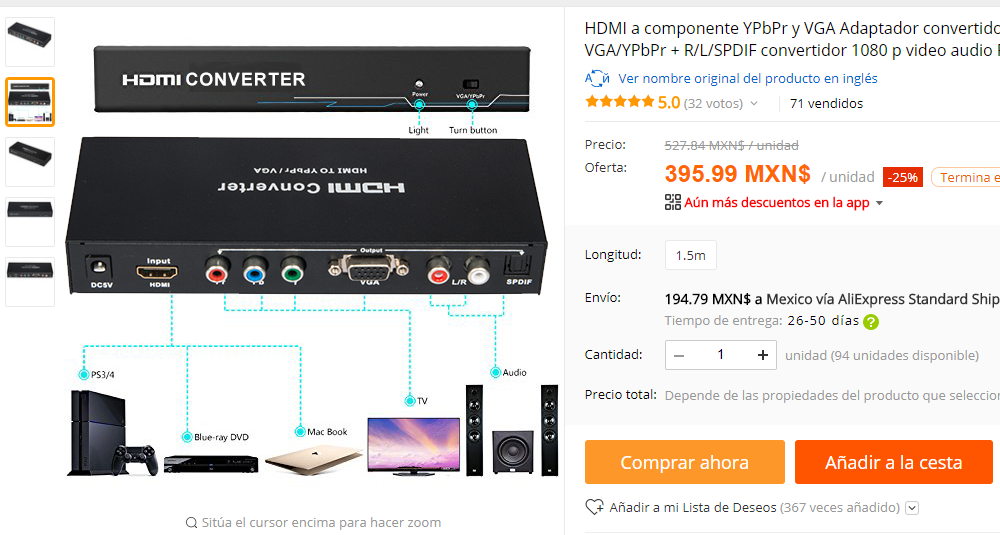Click the green delivery time help icon
The height and width of the screenshot is (535, 1000).
[x=871, y=322]
